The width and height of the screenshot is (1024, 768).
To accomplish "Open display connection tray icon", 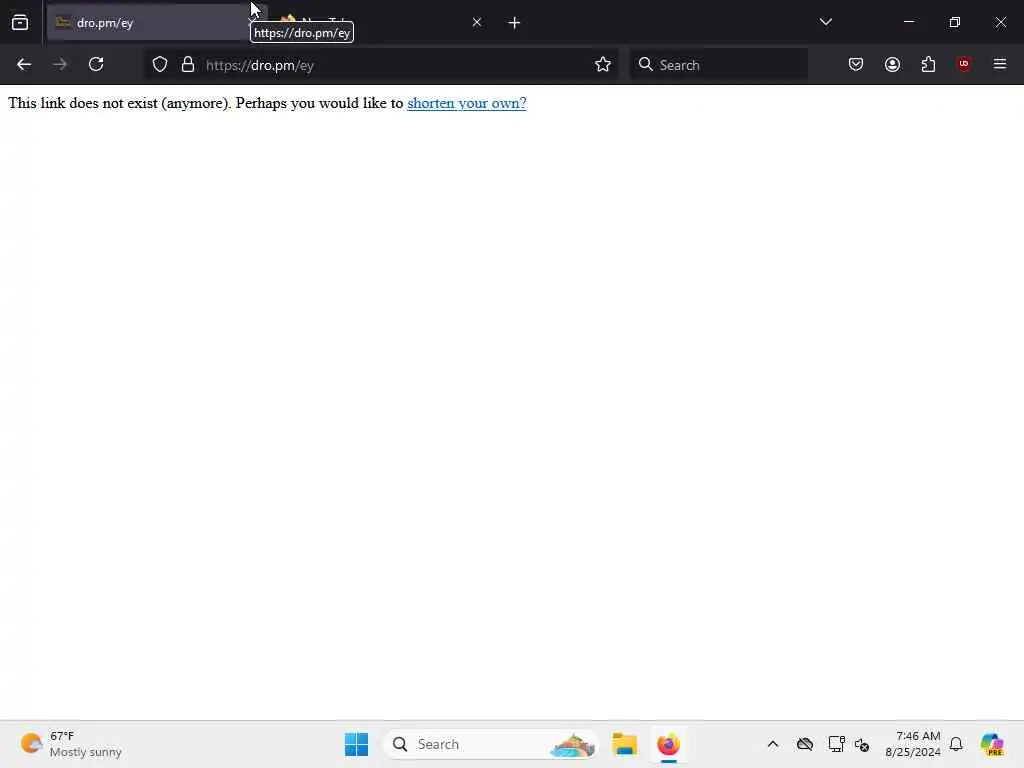I will [837, 744].
